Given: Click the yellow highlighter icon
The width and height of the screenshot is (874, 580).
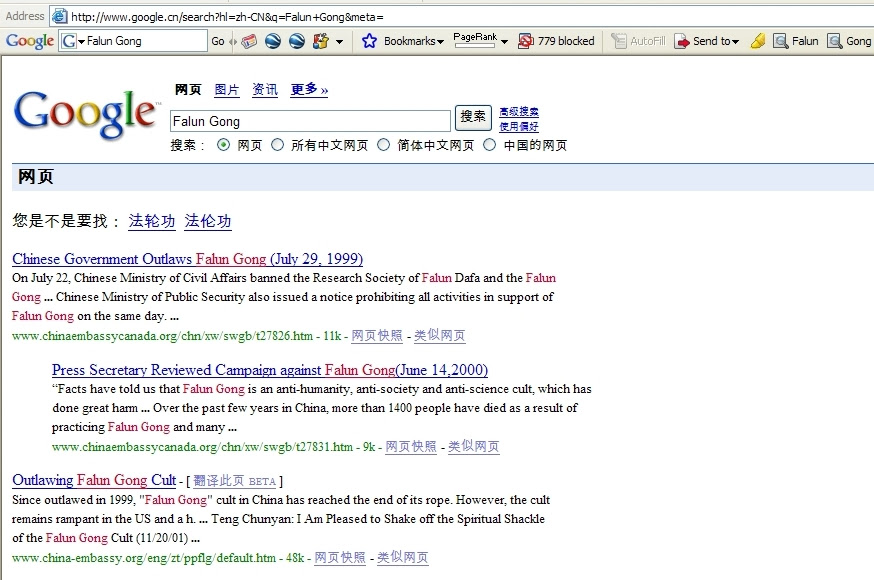Looking at the screenshot, I should 758,41.
